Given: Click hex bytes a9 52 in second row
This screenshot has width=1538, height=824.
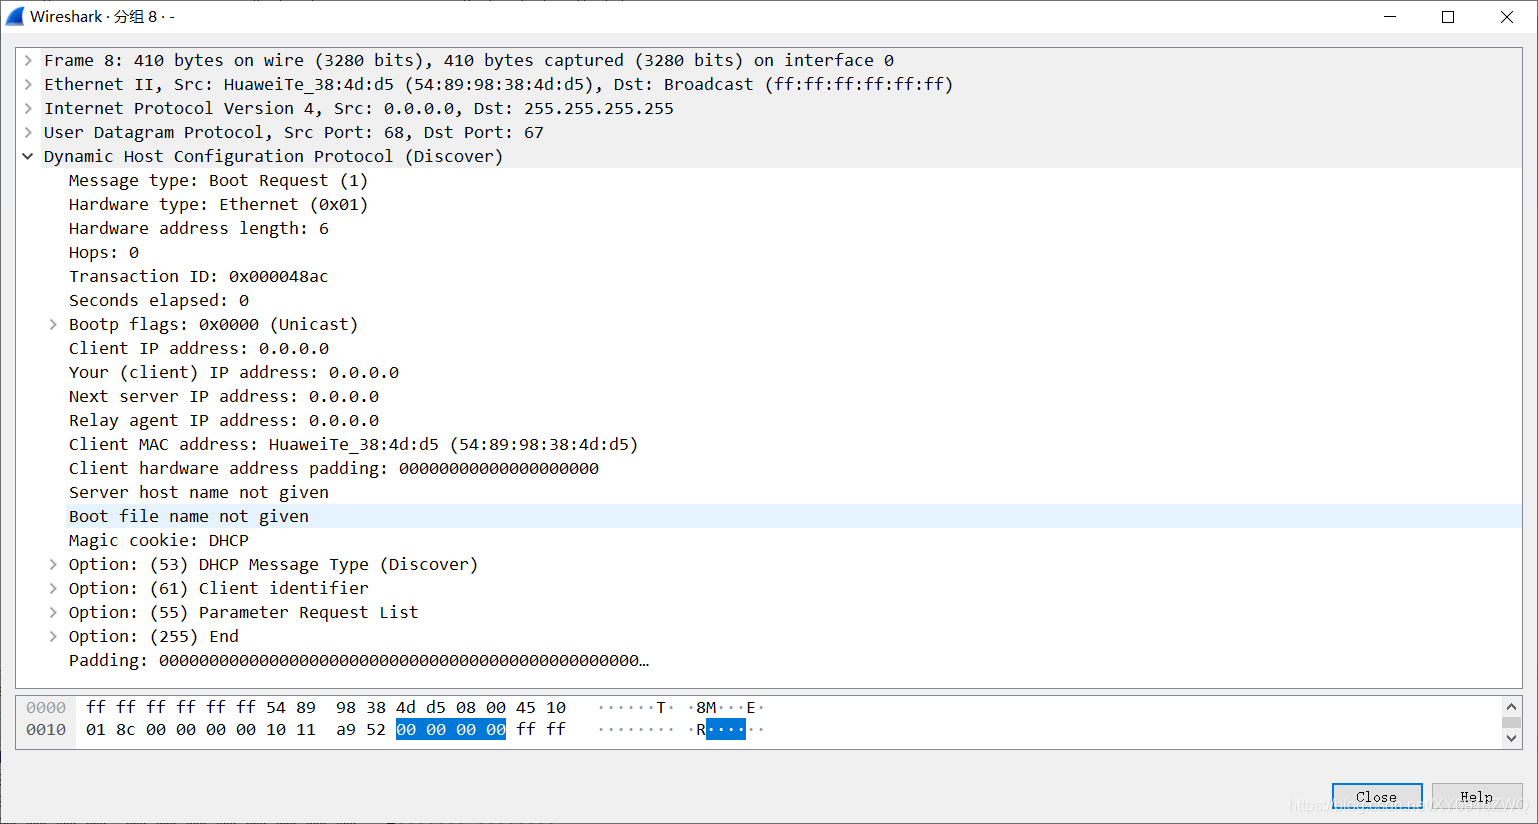Looking at the screenshot, I should coord(361,729).
